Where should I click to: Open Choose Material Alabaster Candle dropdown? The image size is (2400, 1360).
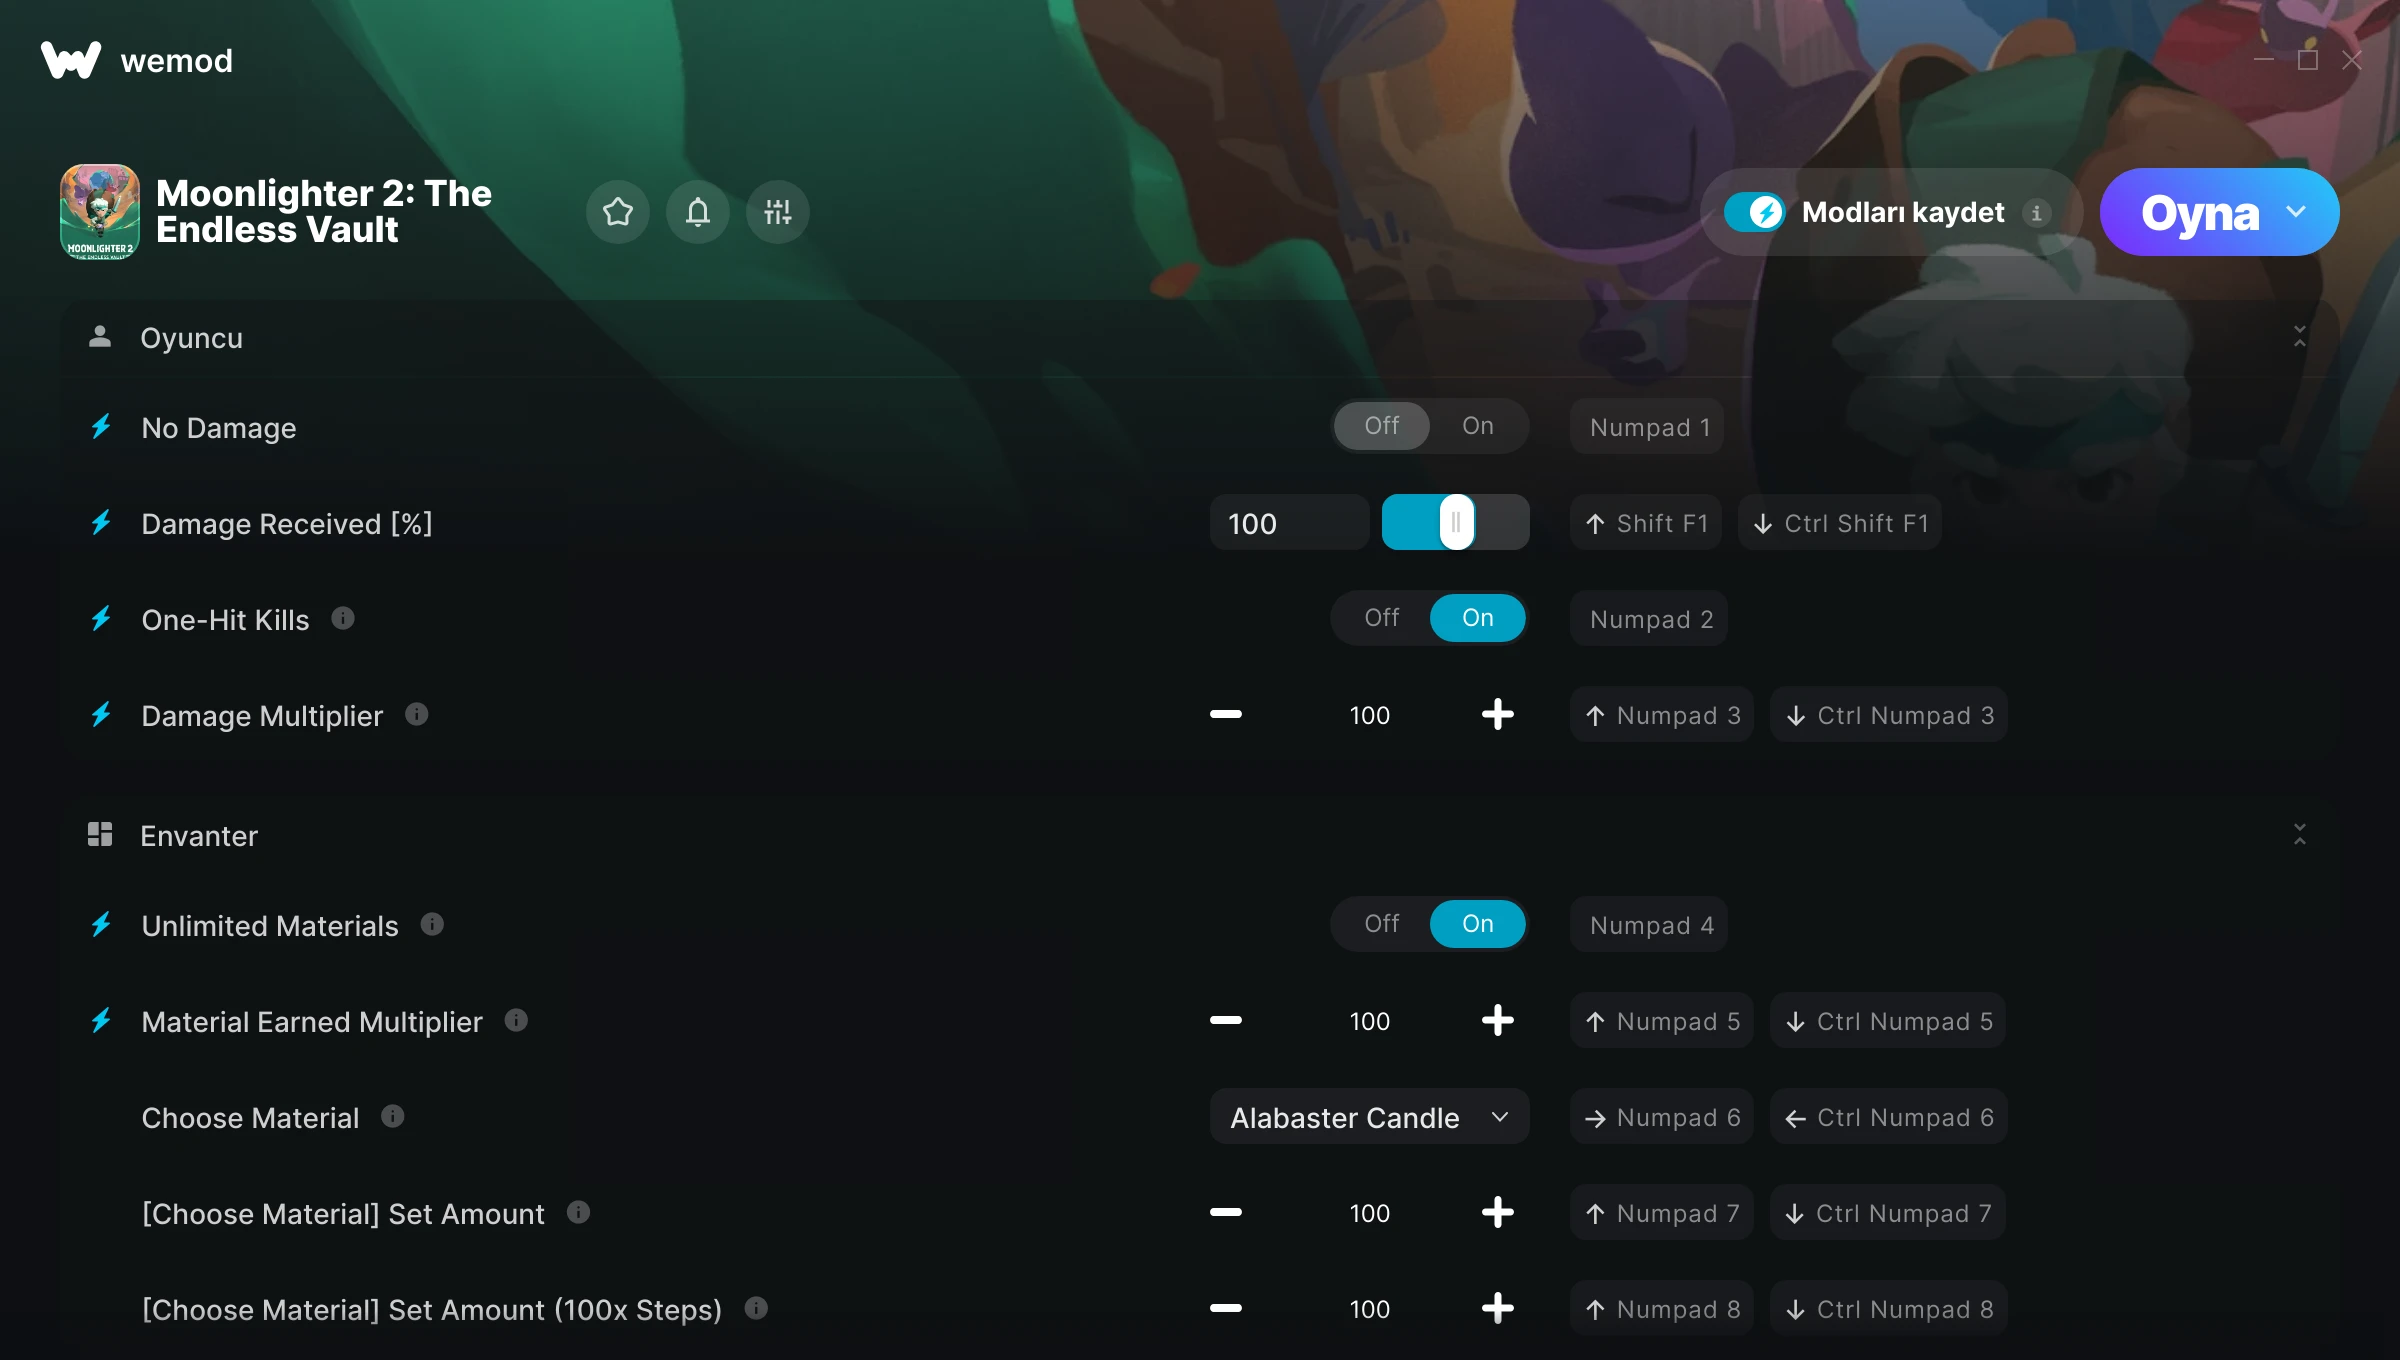[x=1369, y=1117]
